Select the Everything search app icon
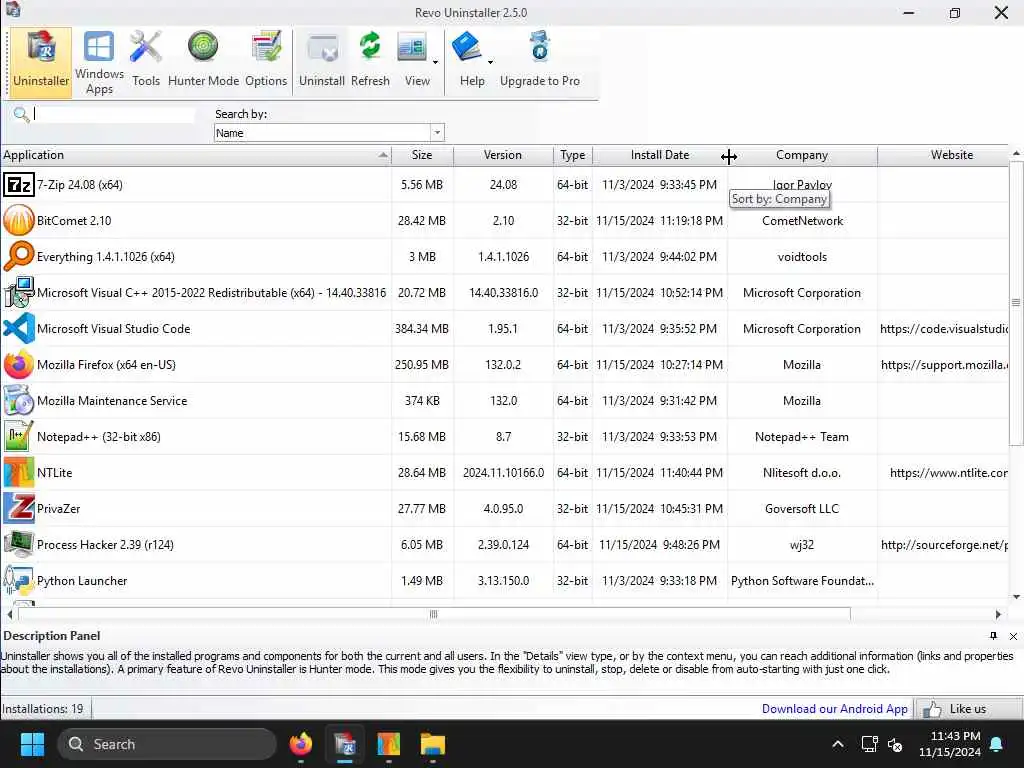The width and height of the screenshot is (1024, 768). [x=18, y=256]
